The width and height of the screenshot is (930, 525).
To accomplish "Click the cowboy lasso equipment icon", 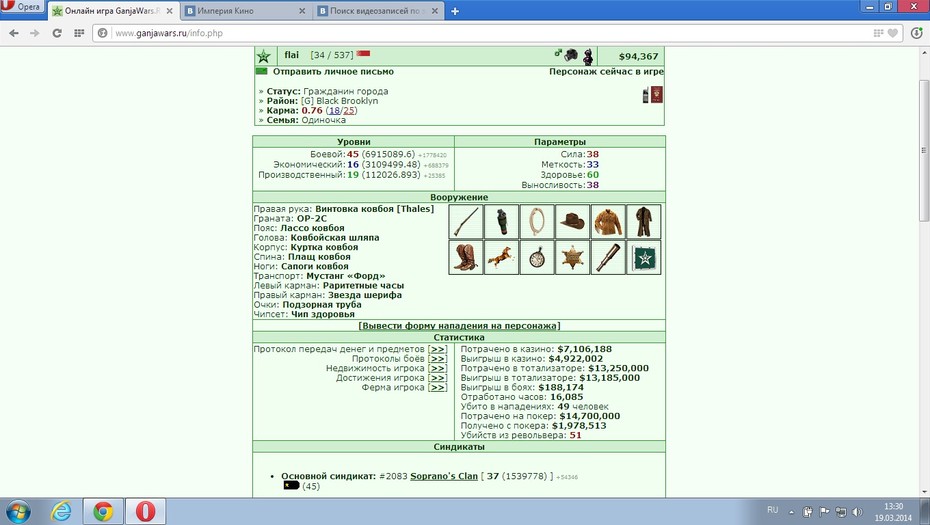I will pyautogui.click(x=537, y=221).
